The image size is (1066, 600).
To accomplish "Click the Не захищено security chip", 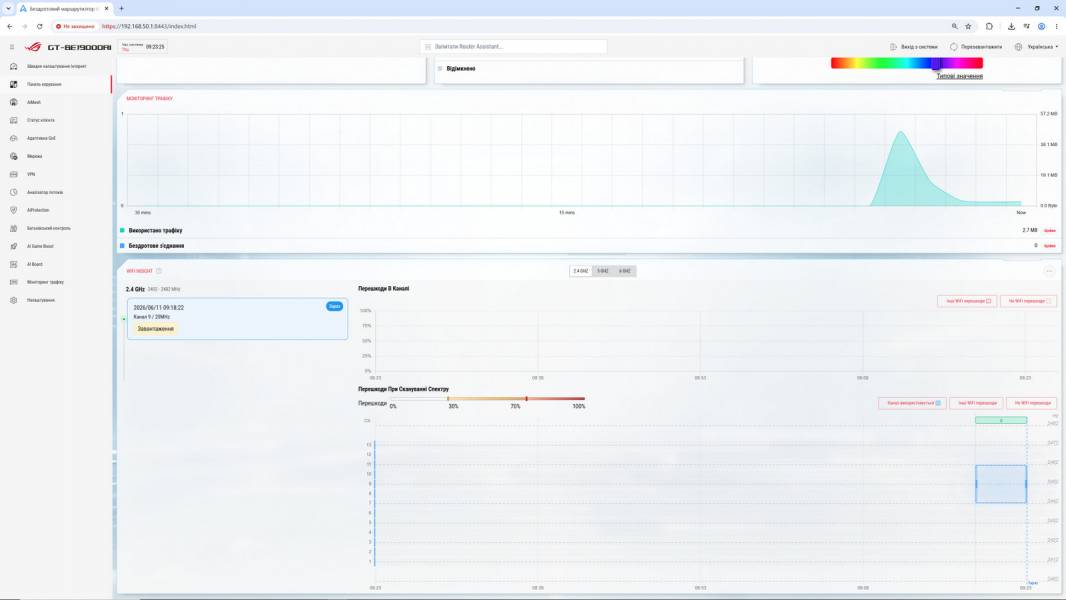I will 75,27.
